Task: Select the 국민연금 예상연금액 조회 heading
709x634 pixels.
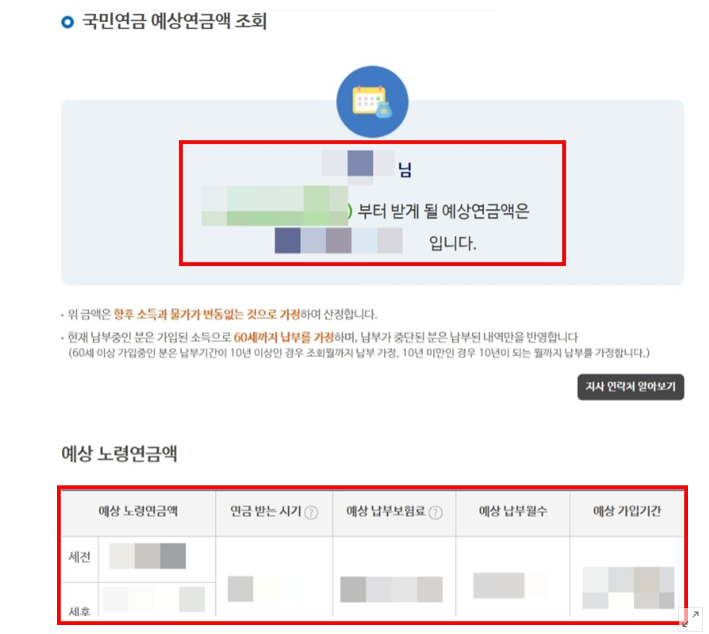Action: coord(175,22)
